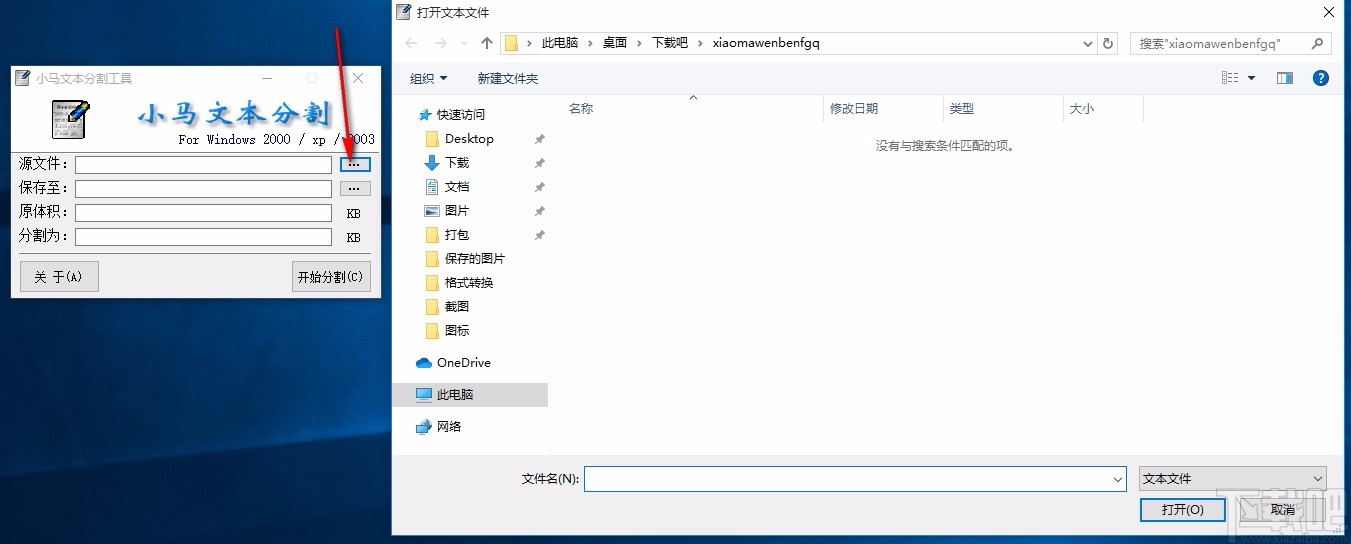Expand the 文件名 dropdown arrow
The height and width of the screenshot is (544, 1351).
[x=1119, y=479]
